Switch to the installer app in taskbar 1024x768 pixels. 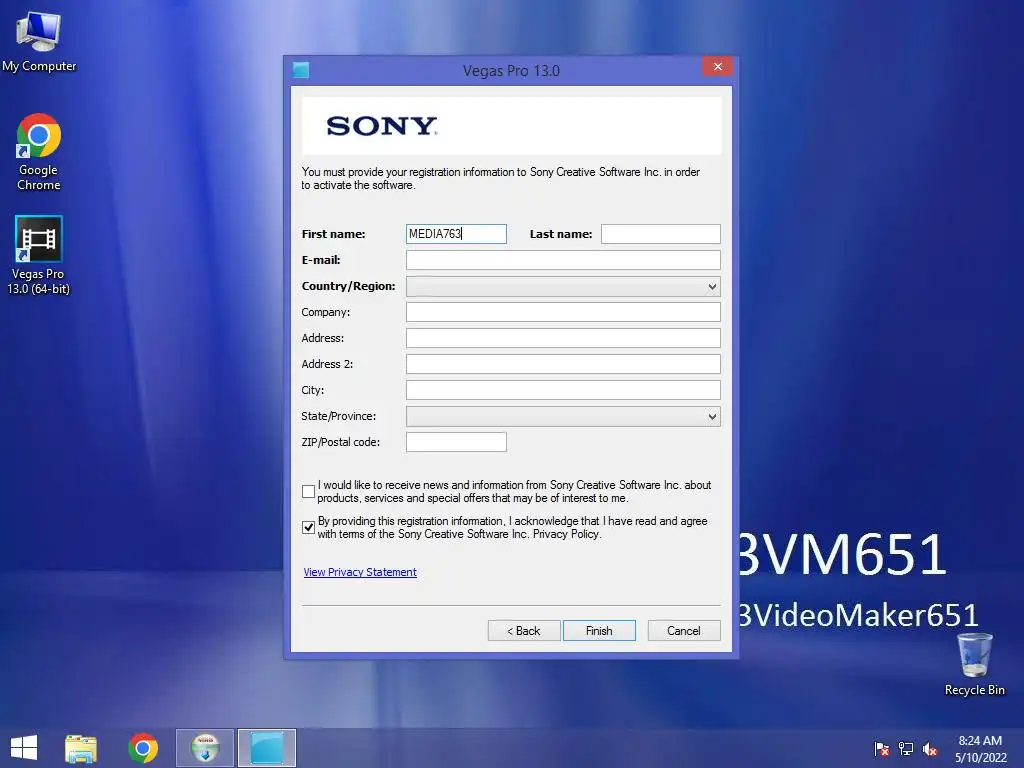coord(205,748)
